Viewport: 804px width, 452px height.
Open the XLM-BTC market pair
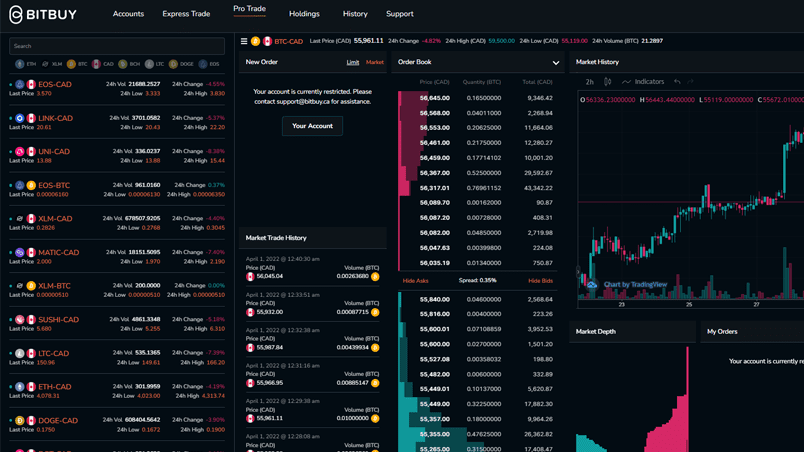coord(54,285)
